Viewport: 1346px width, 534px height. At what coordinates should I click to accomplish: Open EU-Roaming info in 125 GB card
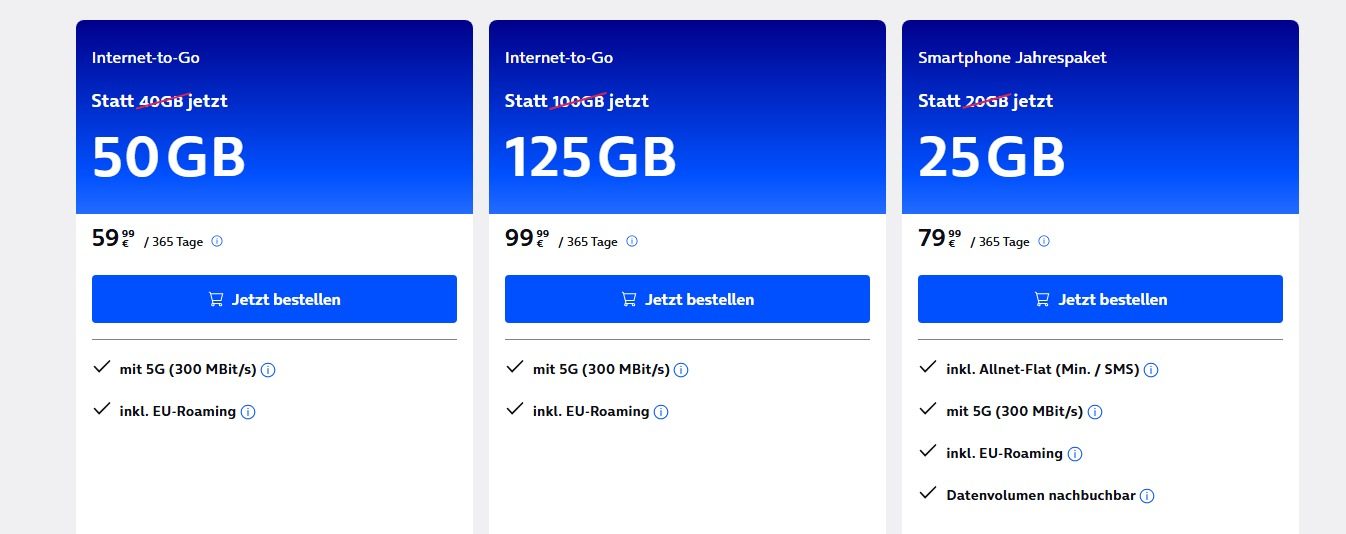[x=661, y=412]
